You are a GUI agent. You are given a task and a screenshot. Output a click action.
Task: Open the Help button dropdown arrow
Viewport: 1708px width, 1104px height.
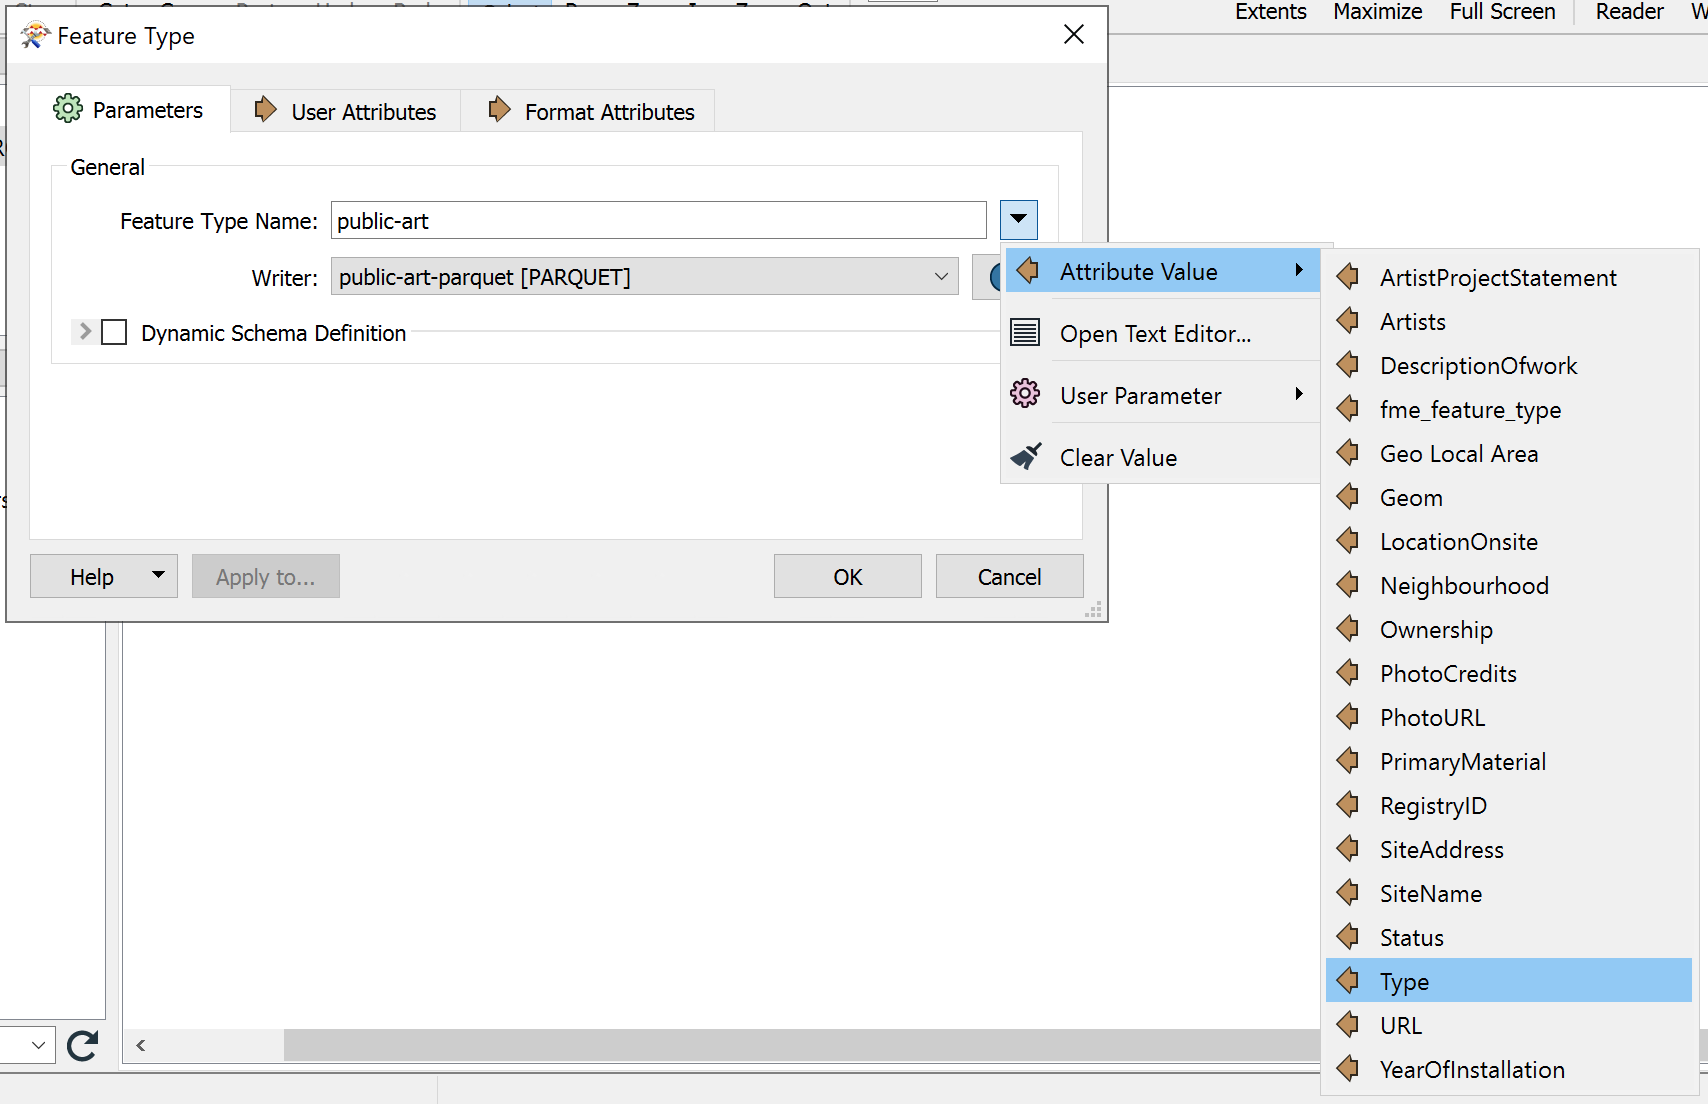coord(158,575)
